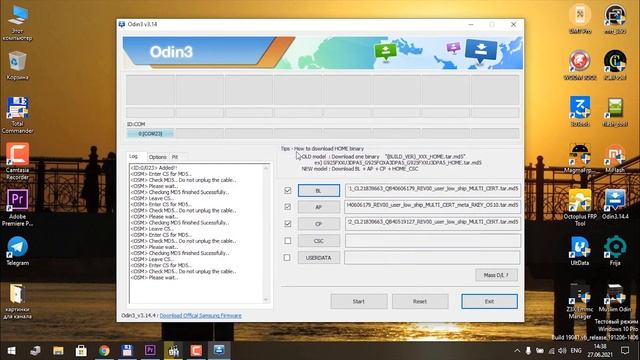Uncheck the BL file checkbox
640x360 pixels.
[x=288, y=190]
